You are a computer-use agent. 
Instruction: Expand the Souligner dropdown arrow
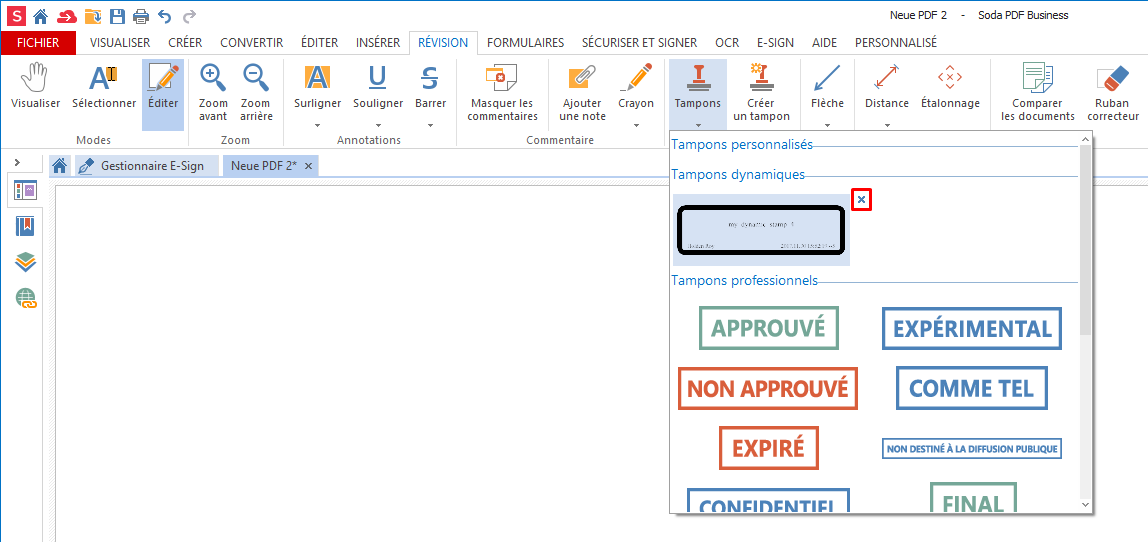coord(378,125)
